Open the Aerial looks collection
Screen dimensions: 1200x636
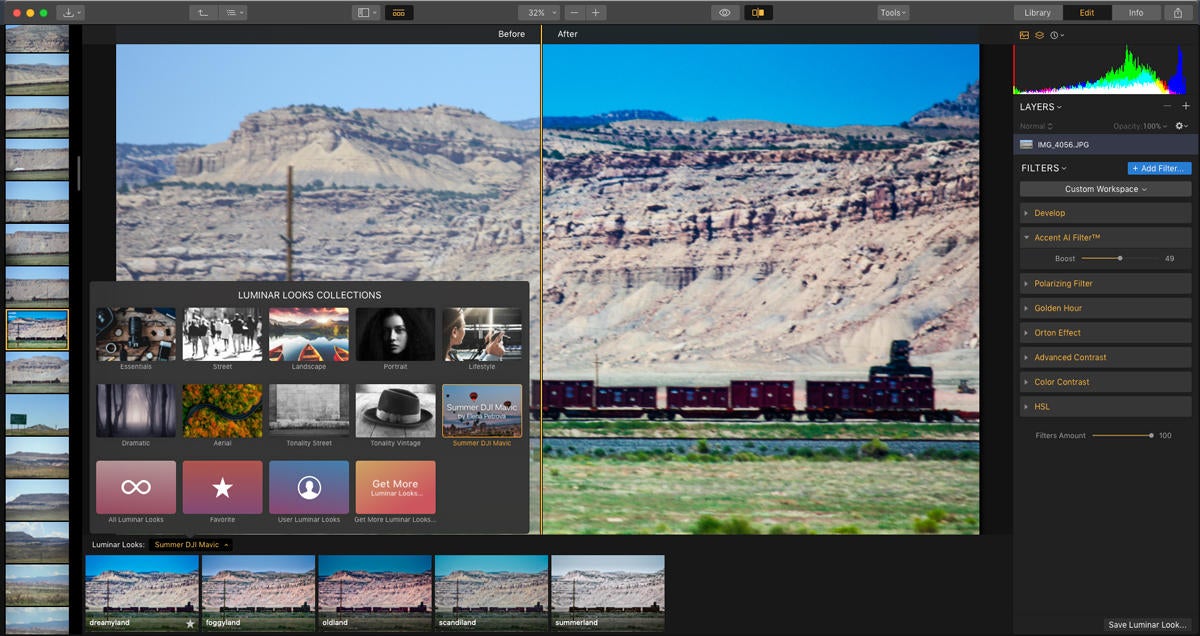pos(222,411)
